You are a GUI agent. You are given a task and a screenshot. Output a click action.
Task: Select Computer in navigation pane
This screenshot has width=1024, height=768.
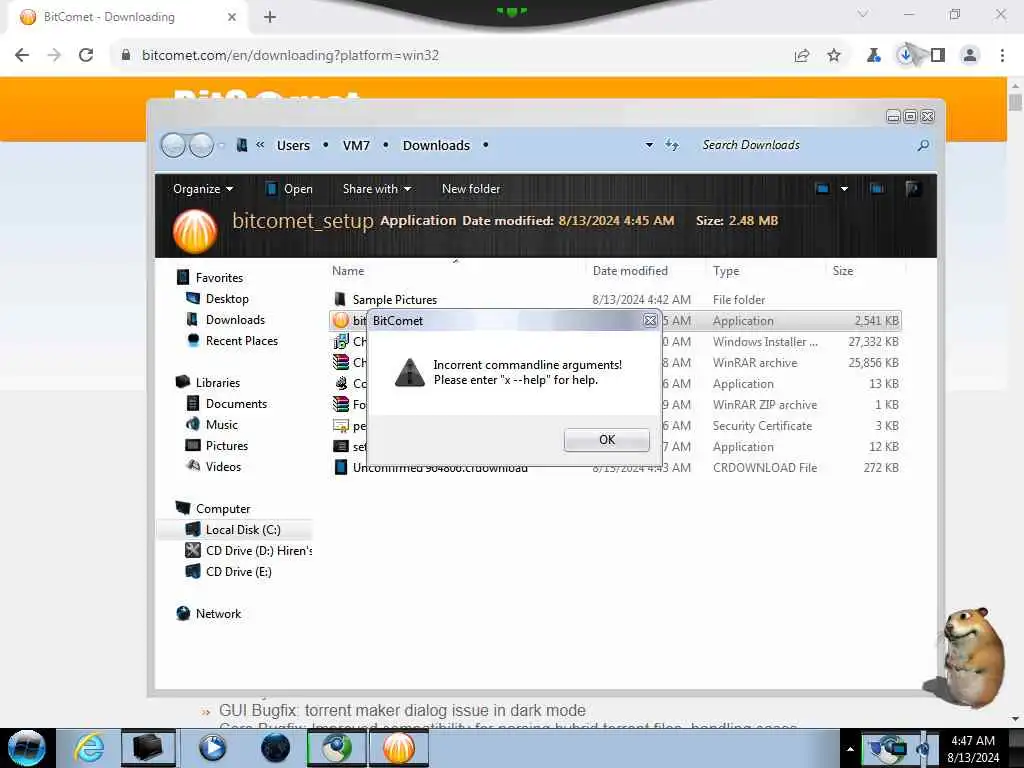[223, 508]
